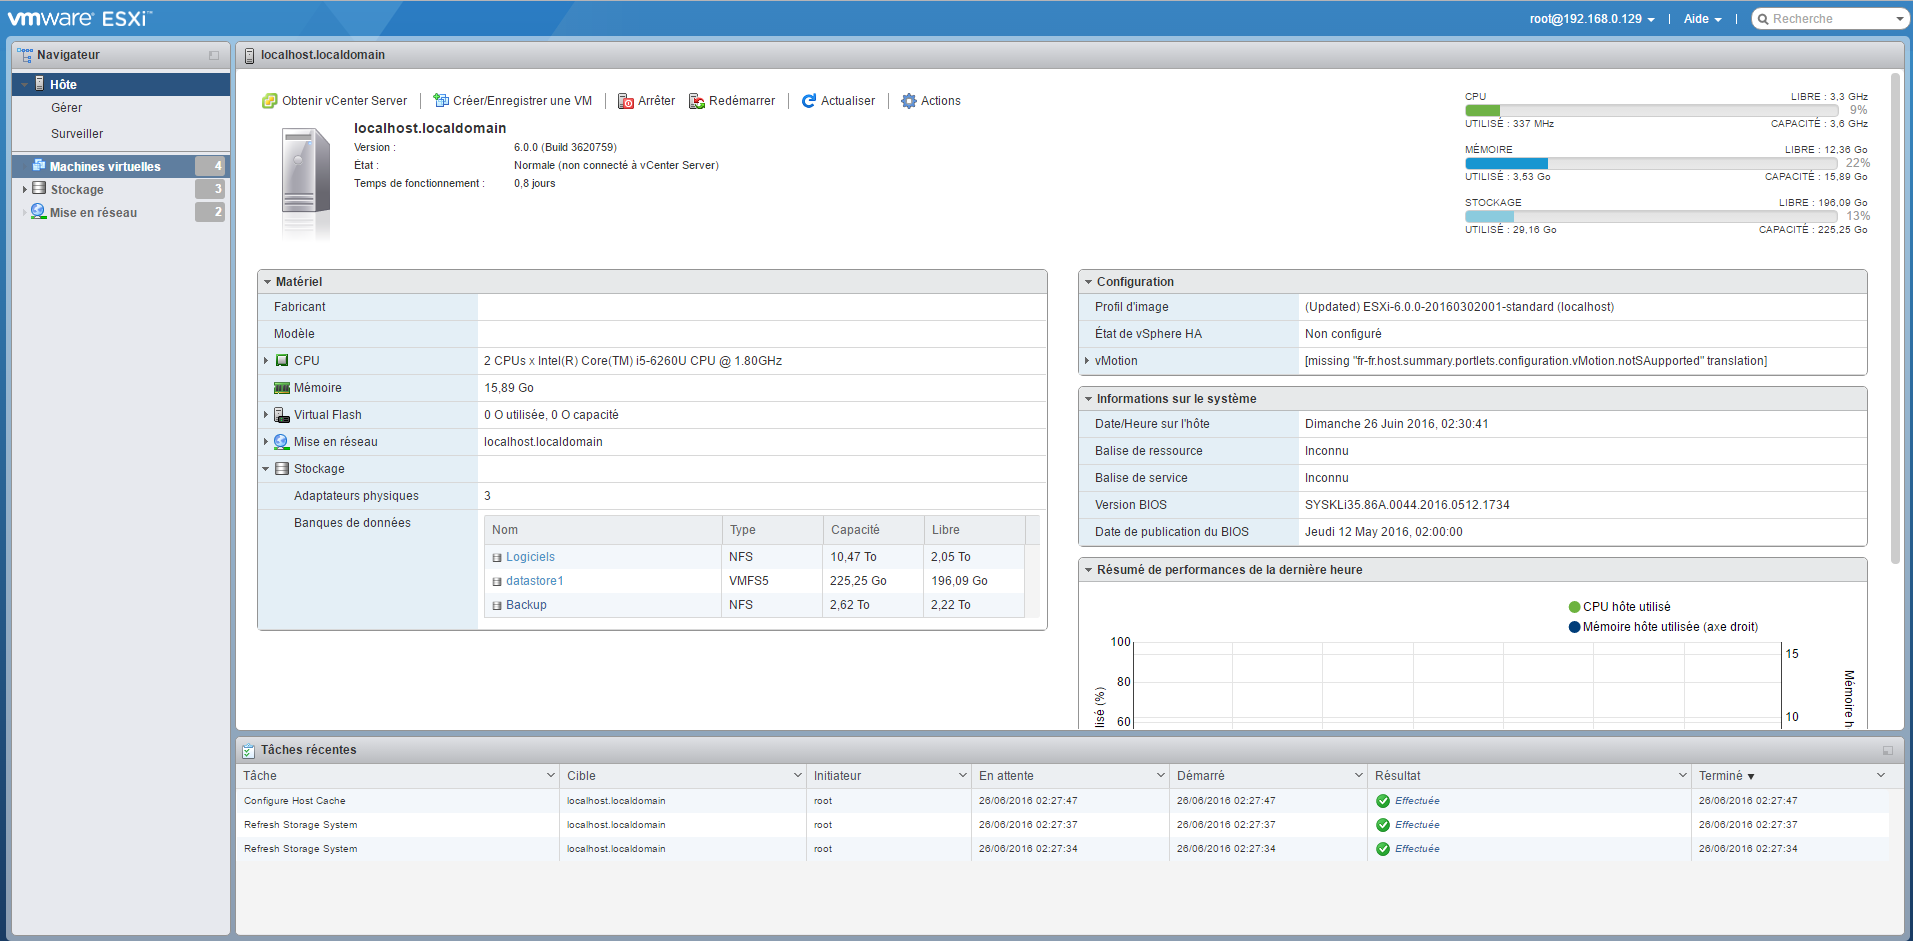Click into the Recherche search field

pos(1830,19)
